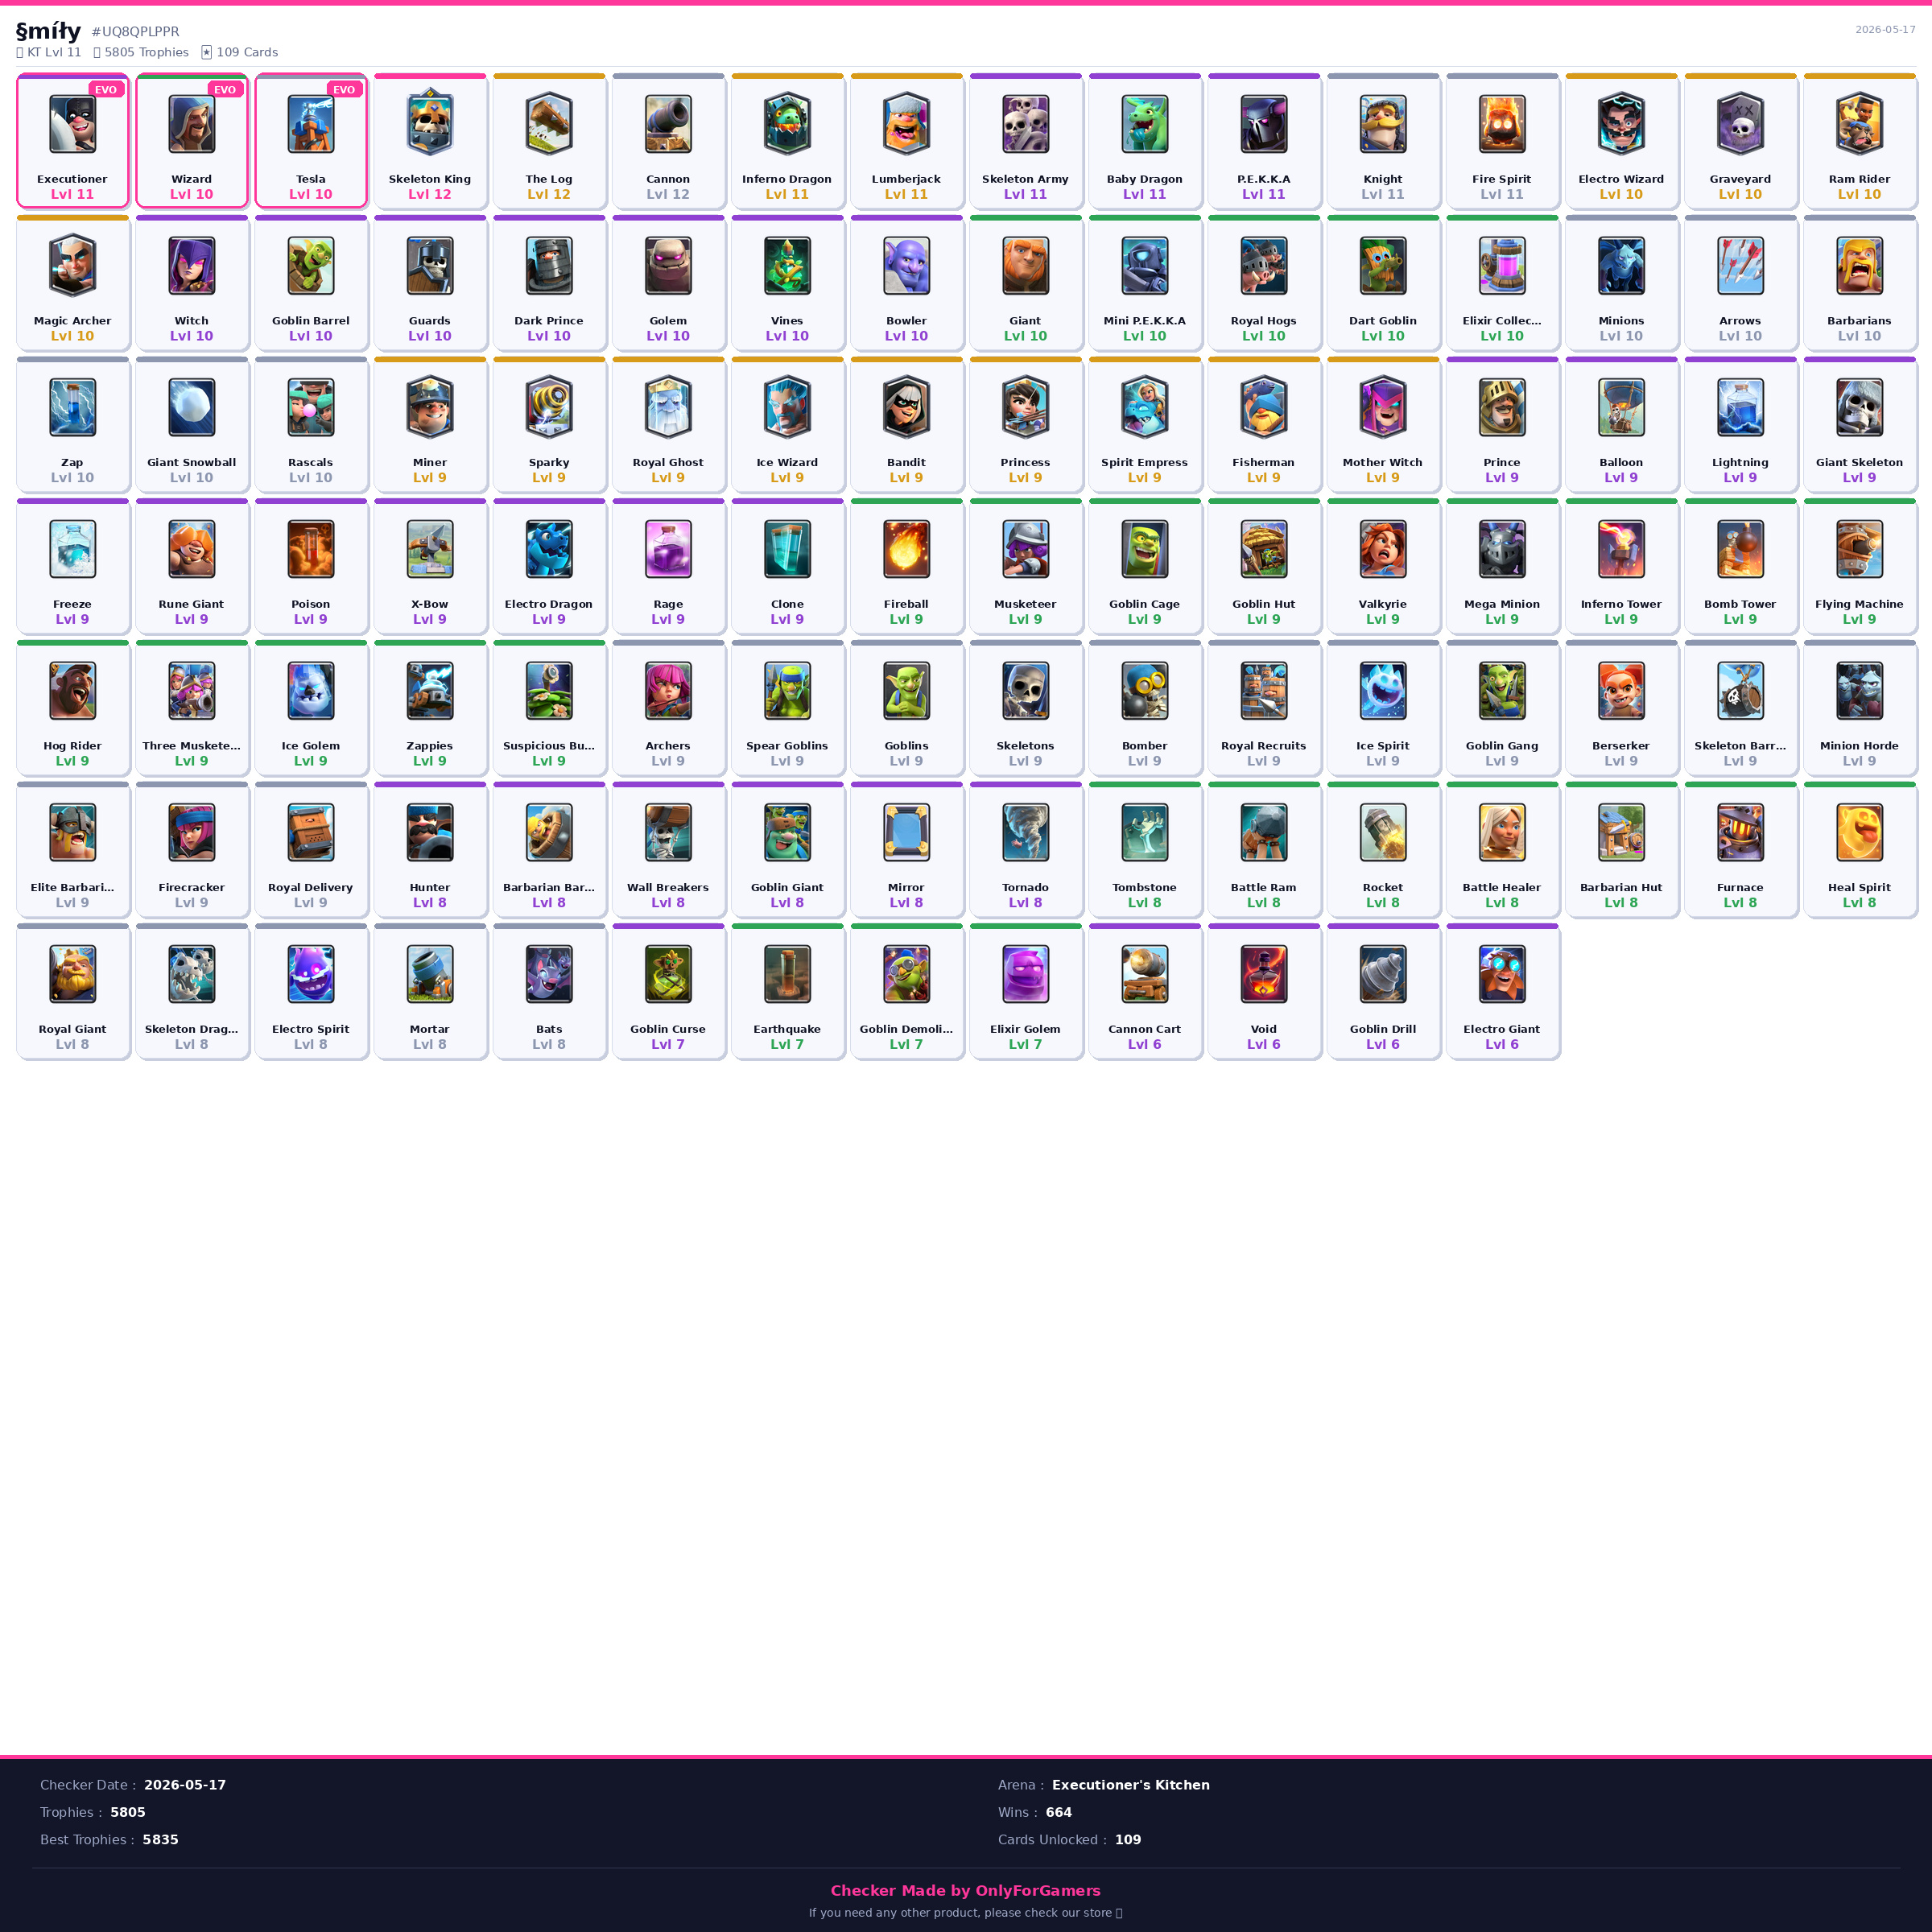
Task: Select the Princess card icon
Action: click(x=1025, y=407)
